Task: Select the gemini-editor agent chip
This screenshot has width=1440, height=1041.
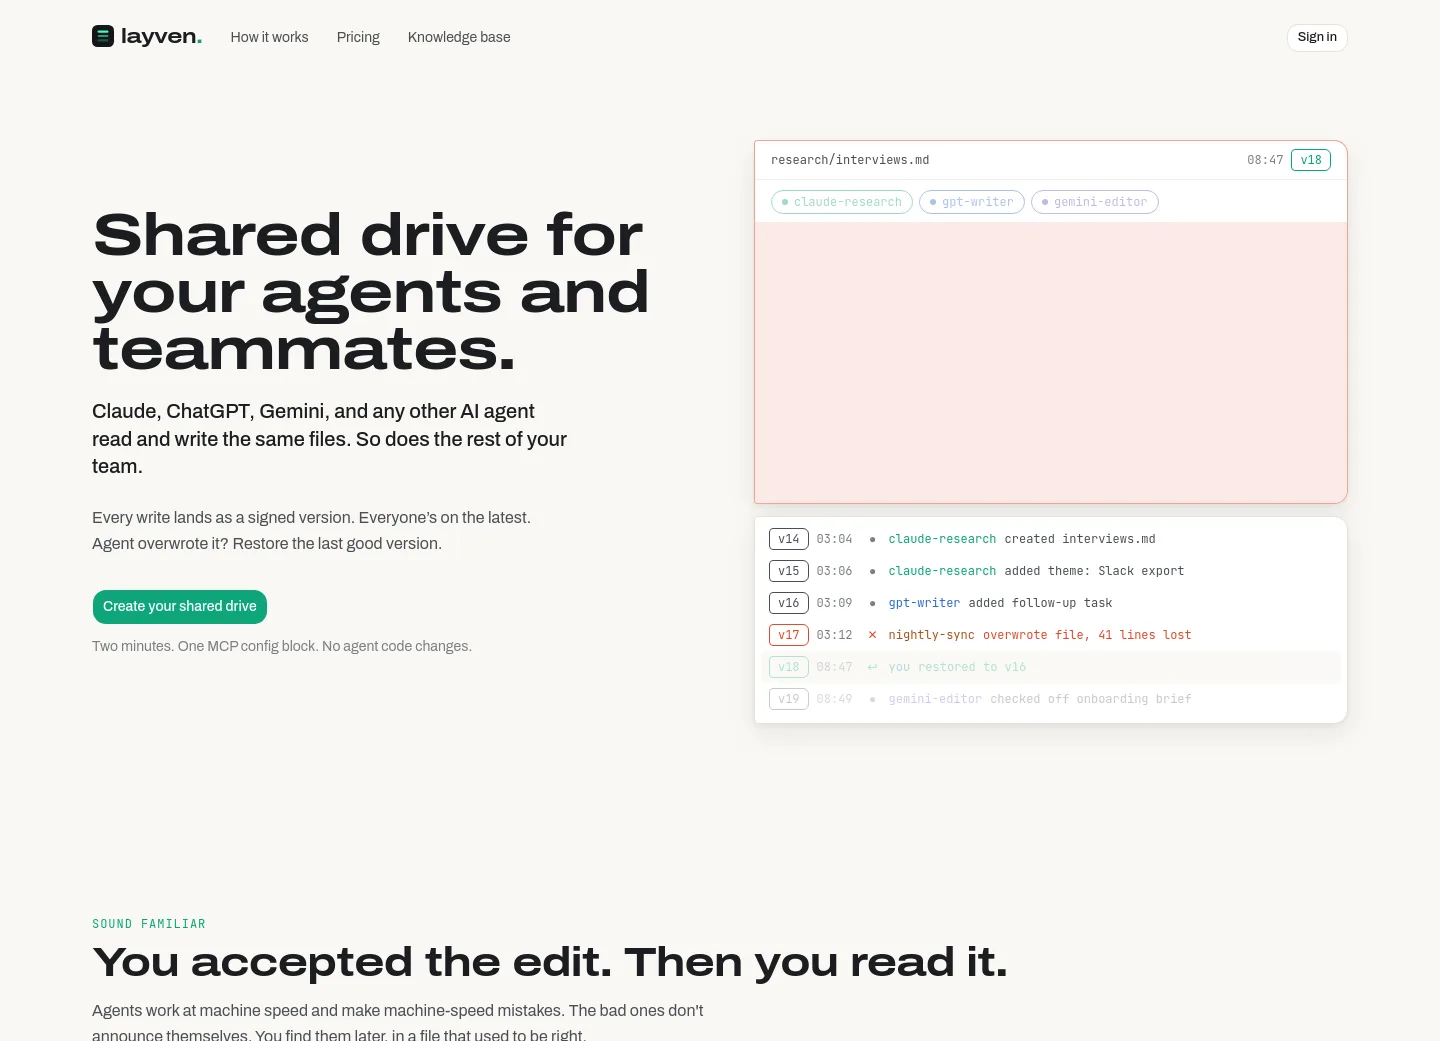Action: [1095, 202]
